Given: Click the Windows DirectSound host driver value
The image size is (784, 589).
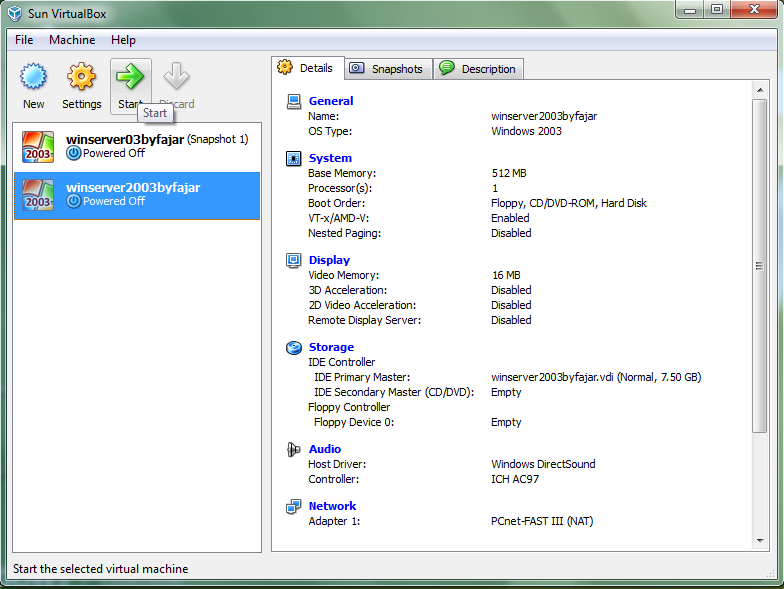Looking at the screenshot, I should pyautogui.click(x=543, y=464).
